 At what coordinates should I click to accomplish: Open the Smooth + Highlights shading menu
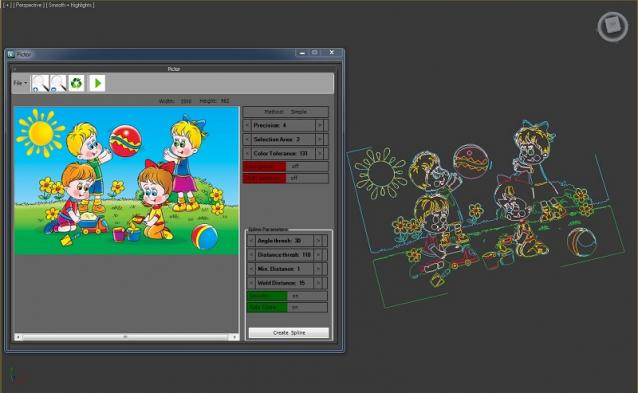tap(71, 5)
